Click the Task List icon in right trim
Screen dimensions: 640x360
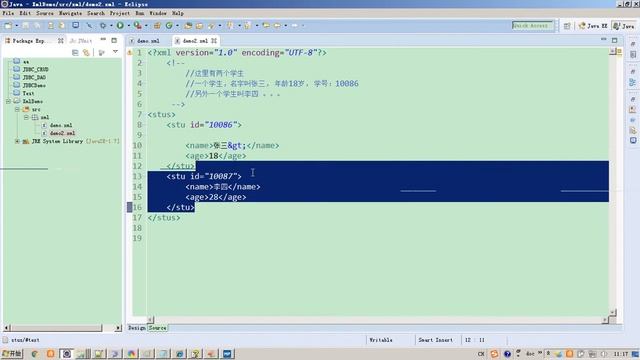click(633, 54)
